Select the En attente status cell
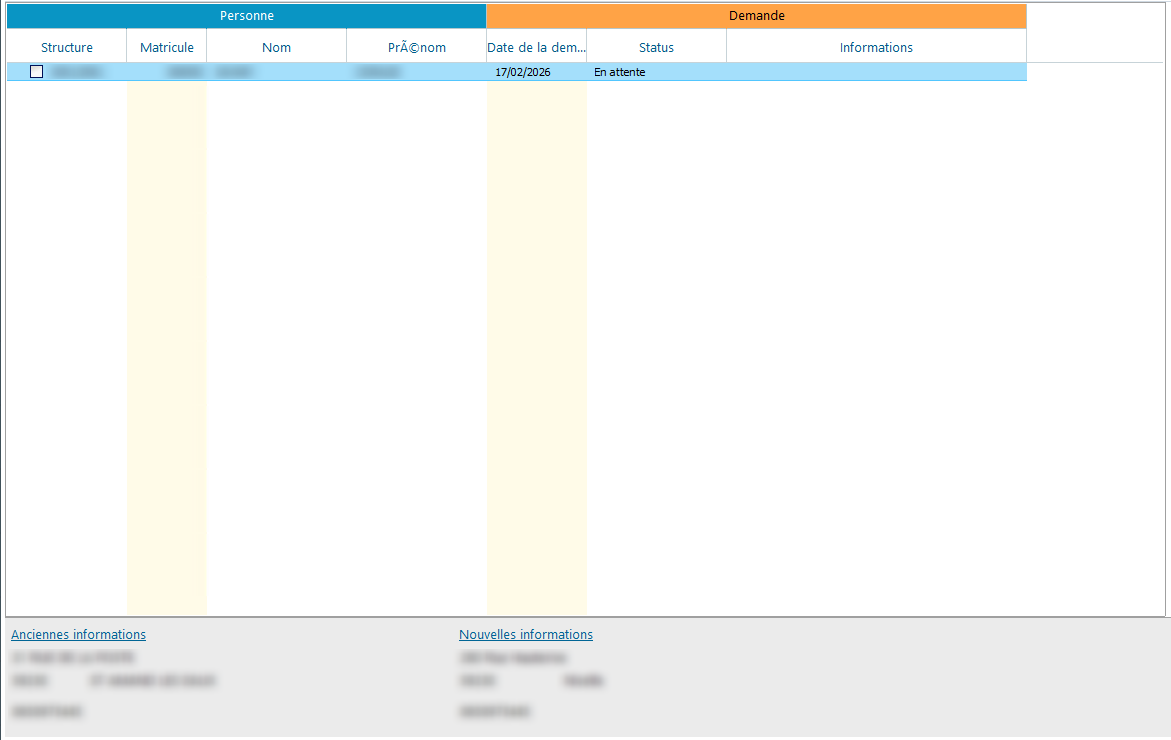The width and height of the screenshot is (1171, 740). pos(620,72)
